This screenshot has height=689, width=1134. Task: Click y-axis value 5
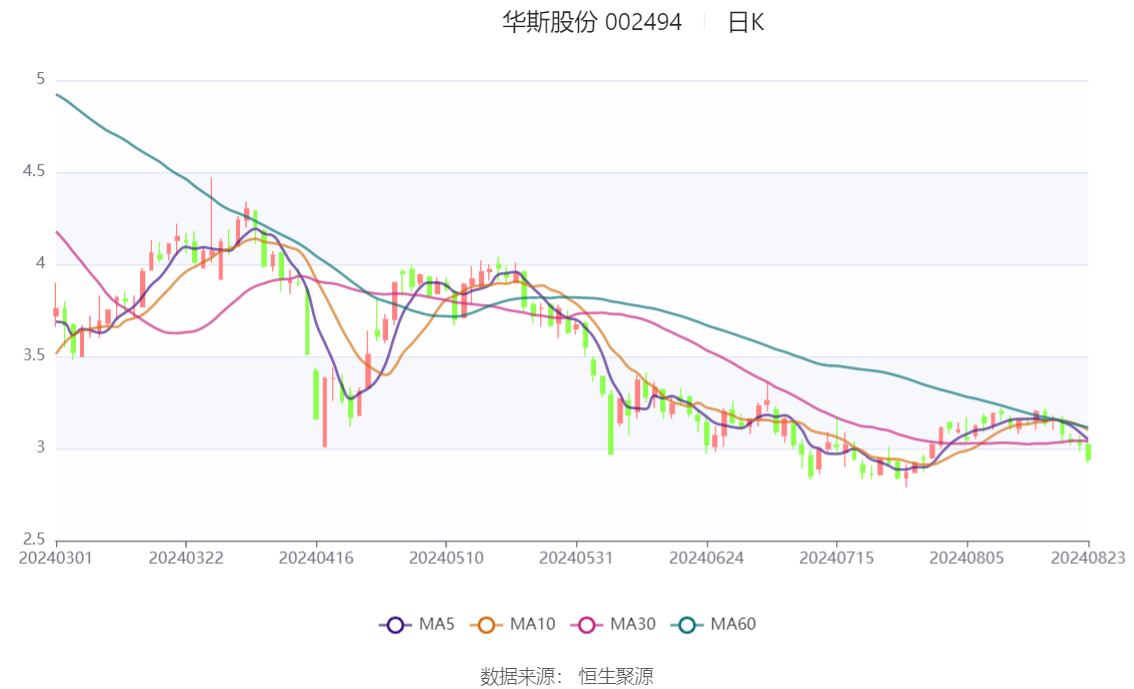pyautogui.click(x=40, y=79)
